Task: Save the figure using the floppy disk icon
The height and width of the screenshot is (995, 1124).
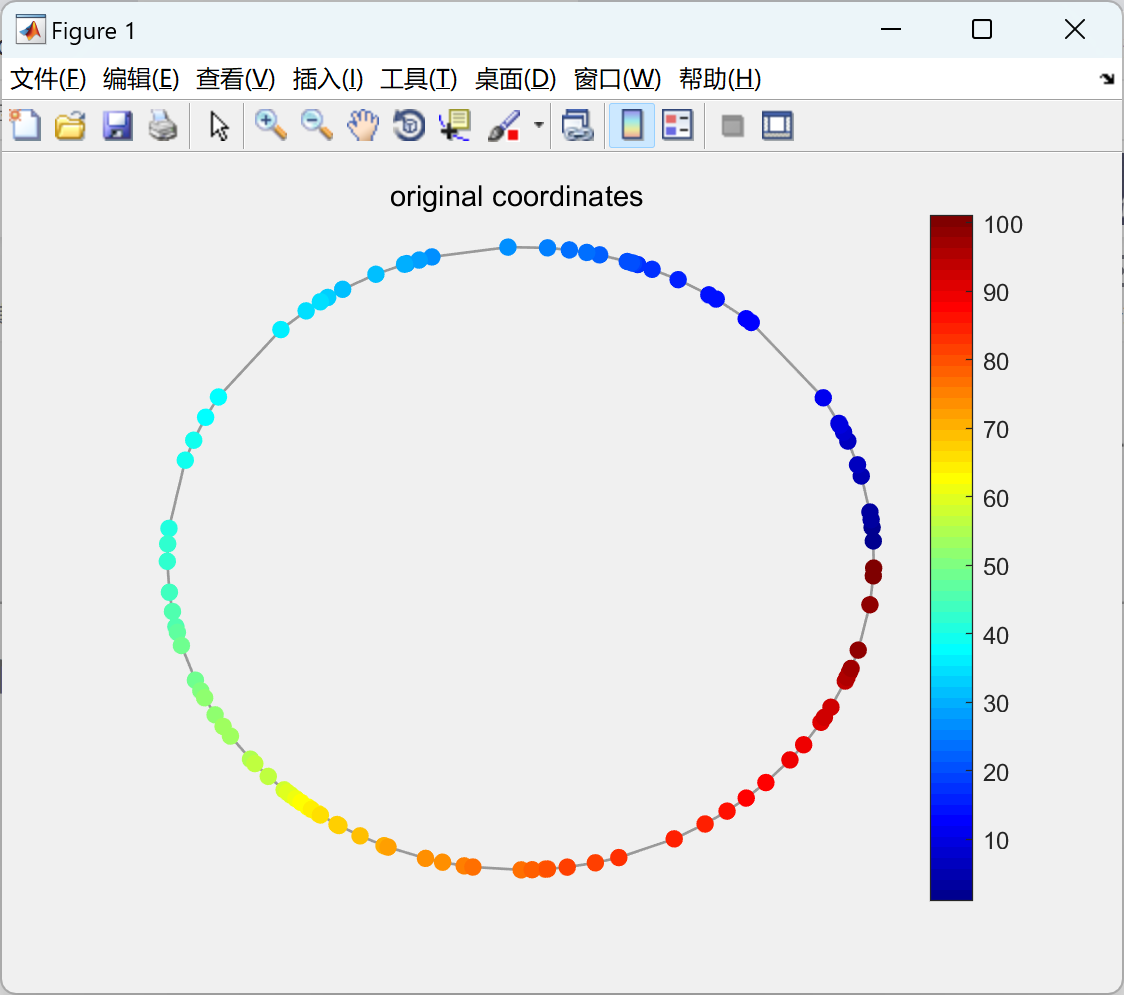Action: [x=117, y=125]
